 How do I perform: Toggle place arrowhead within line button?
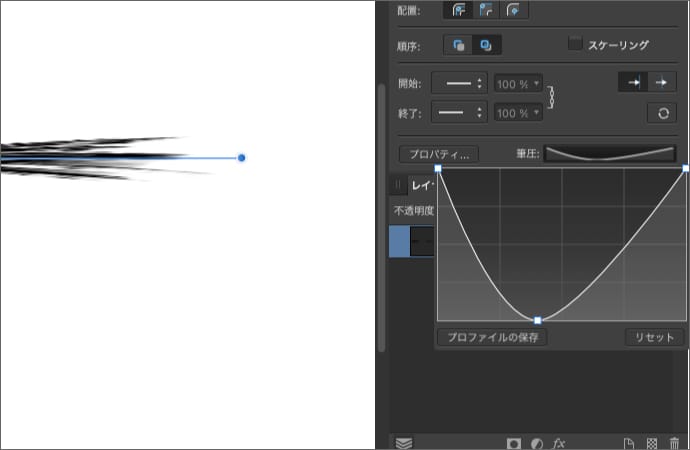(633, 82)
